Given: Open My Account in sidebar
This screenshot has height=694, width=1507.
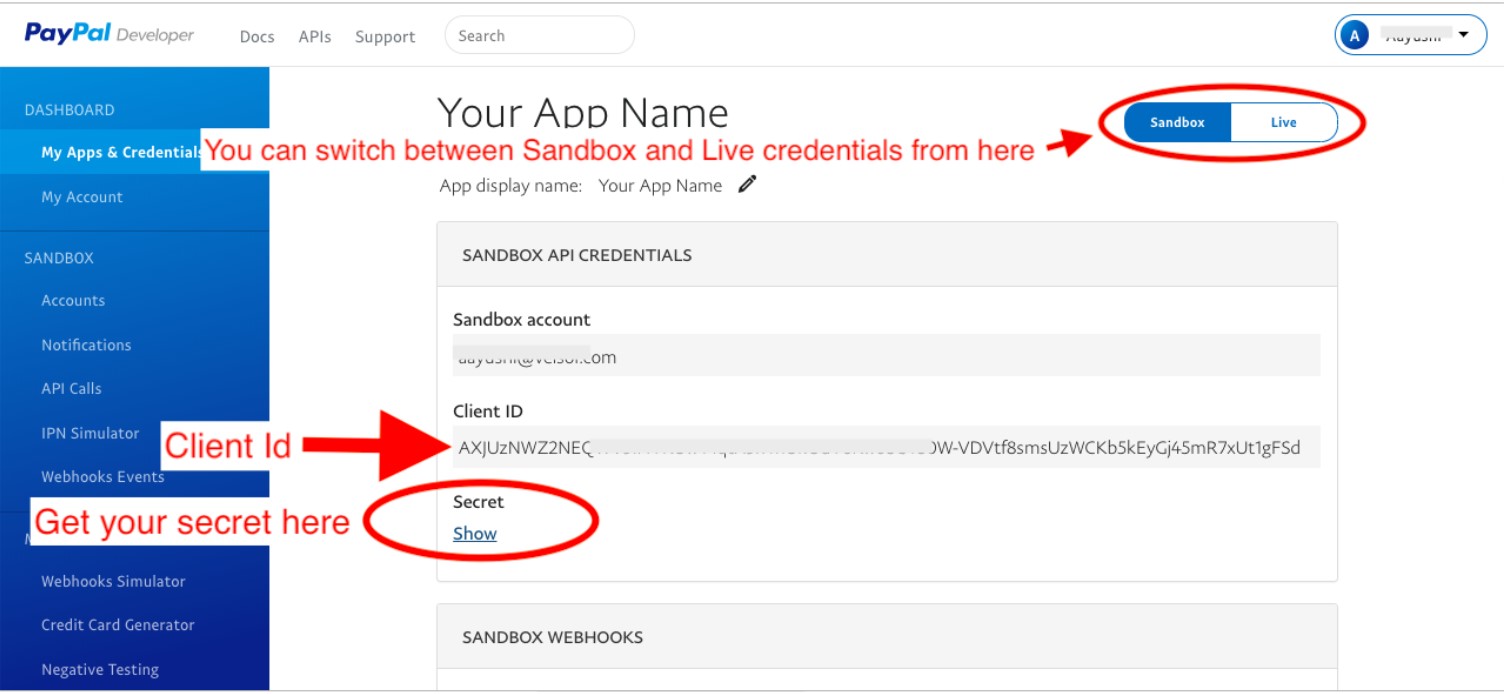Looking at the screenshot, I should pos(82,197).
